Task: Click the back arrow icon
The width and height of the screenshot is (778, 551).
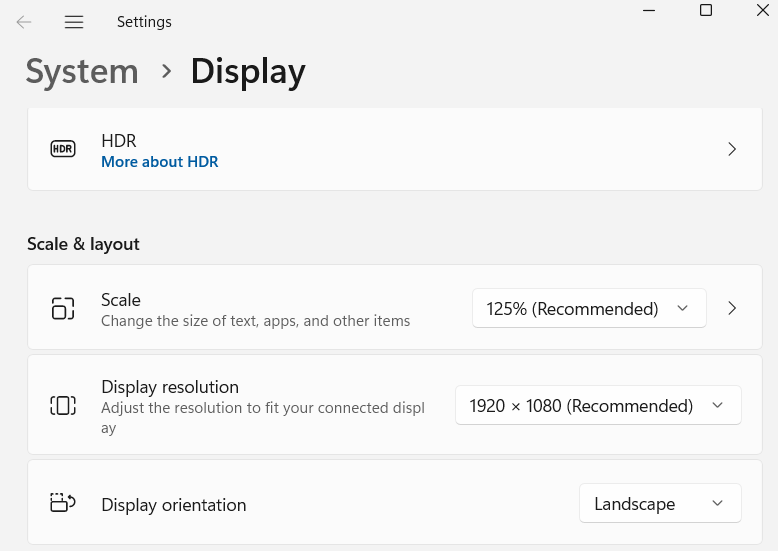Action: tap(24, 22)
